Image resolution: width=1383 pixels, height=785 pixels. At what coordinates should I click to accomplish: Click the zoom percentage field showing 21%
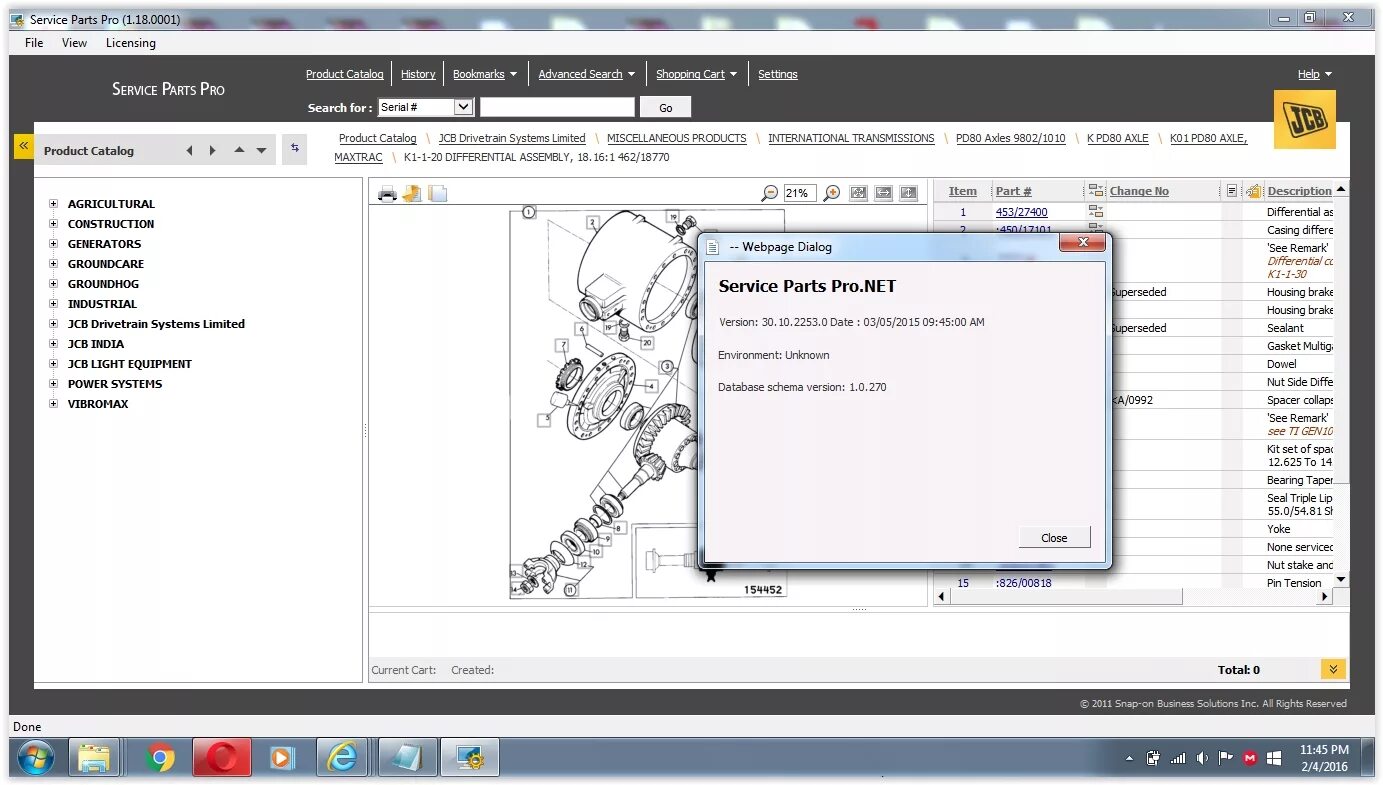[799, 193]
